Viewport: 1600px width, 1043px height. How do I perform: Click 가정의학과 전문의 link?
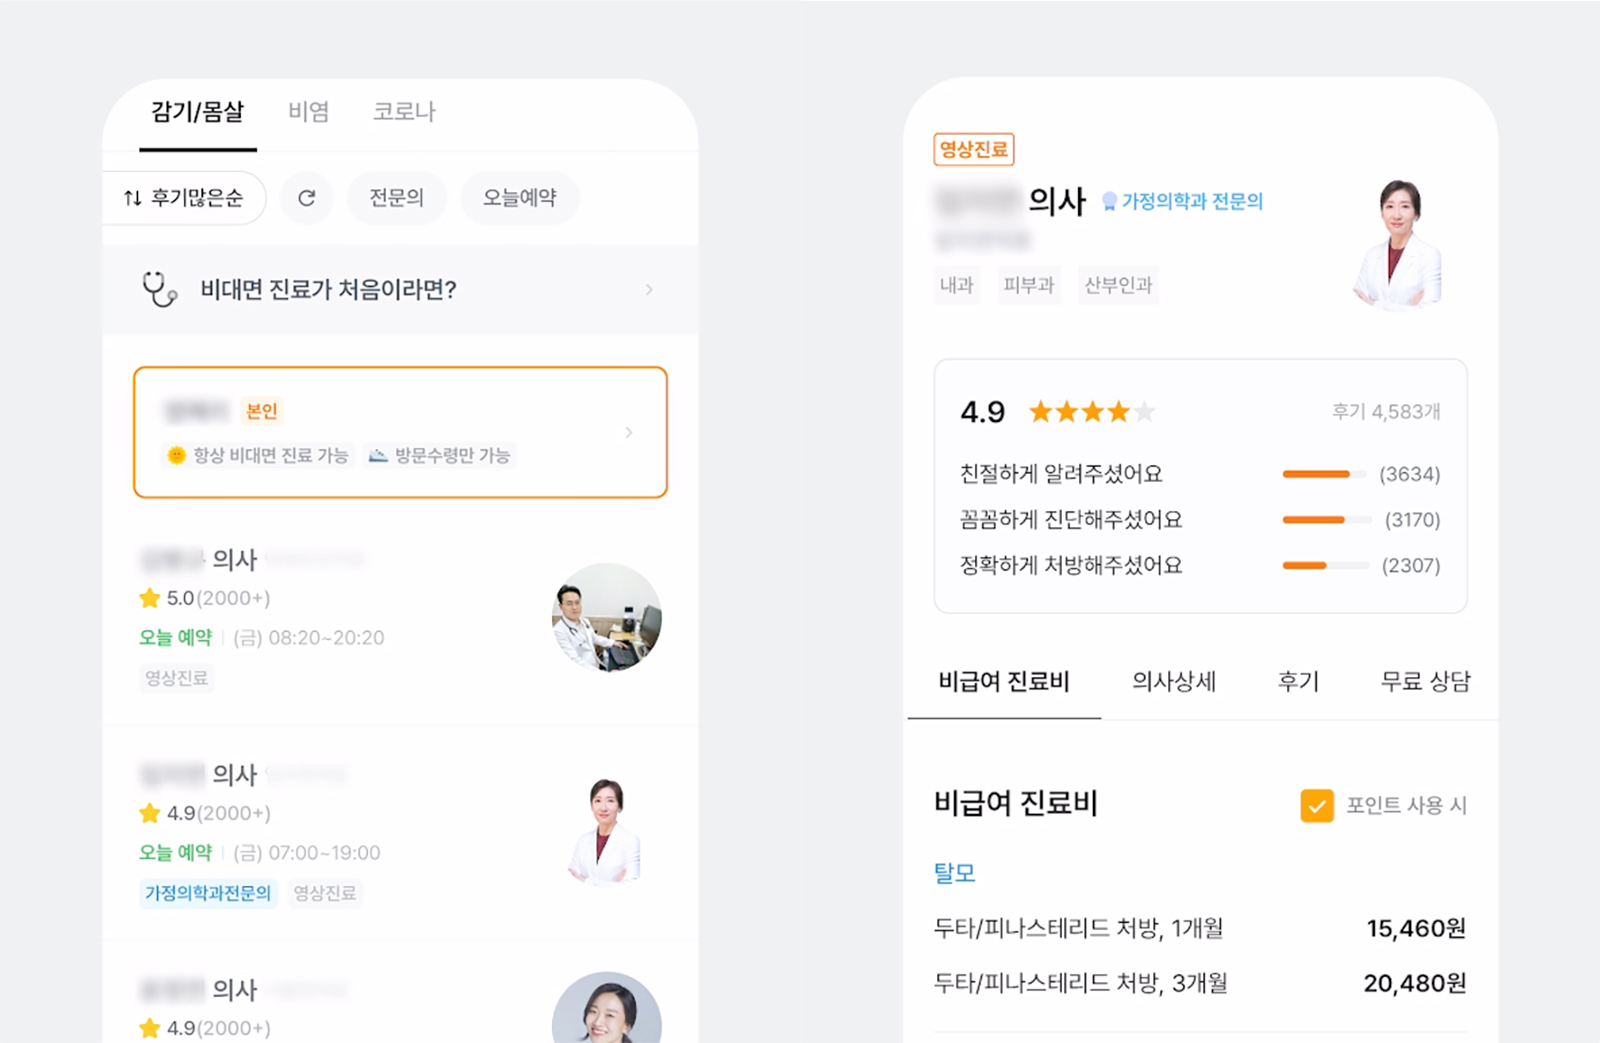pos(1192,201)
